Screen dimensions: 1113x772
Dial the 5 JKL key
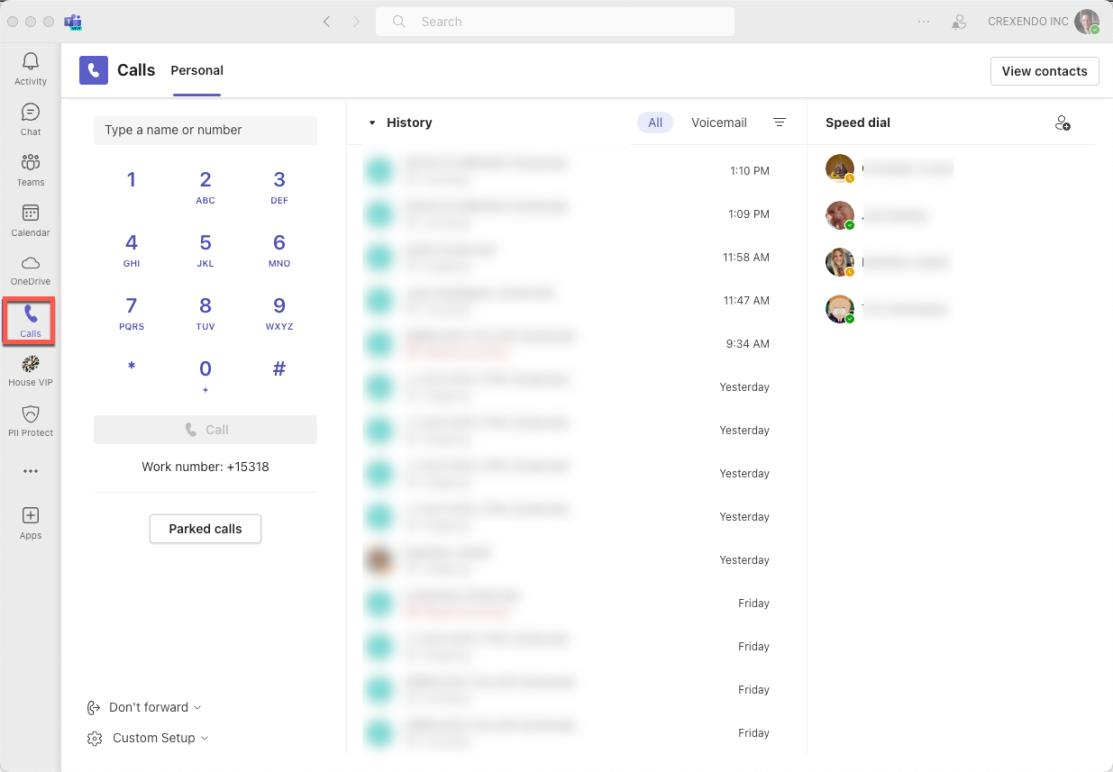tap(205, 250)
